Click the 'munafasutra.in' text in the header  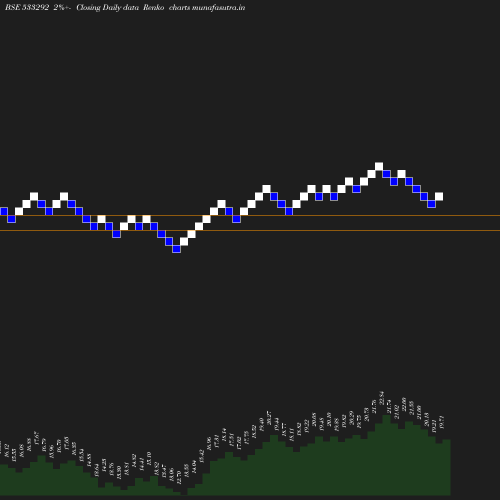218,7
